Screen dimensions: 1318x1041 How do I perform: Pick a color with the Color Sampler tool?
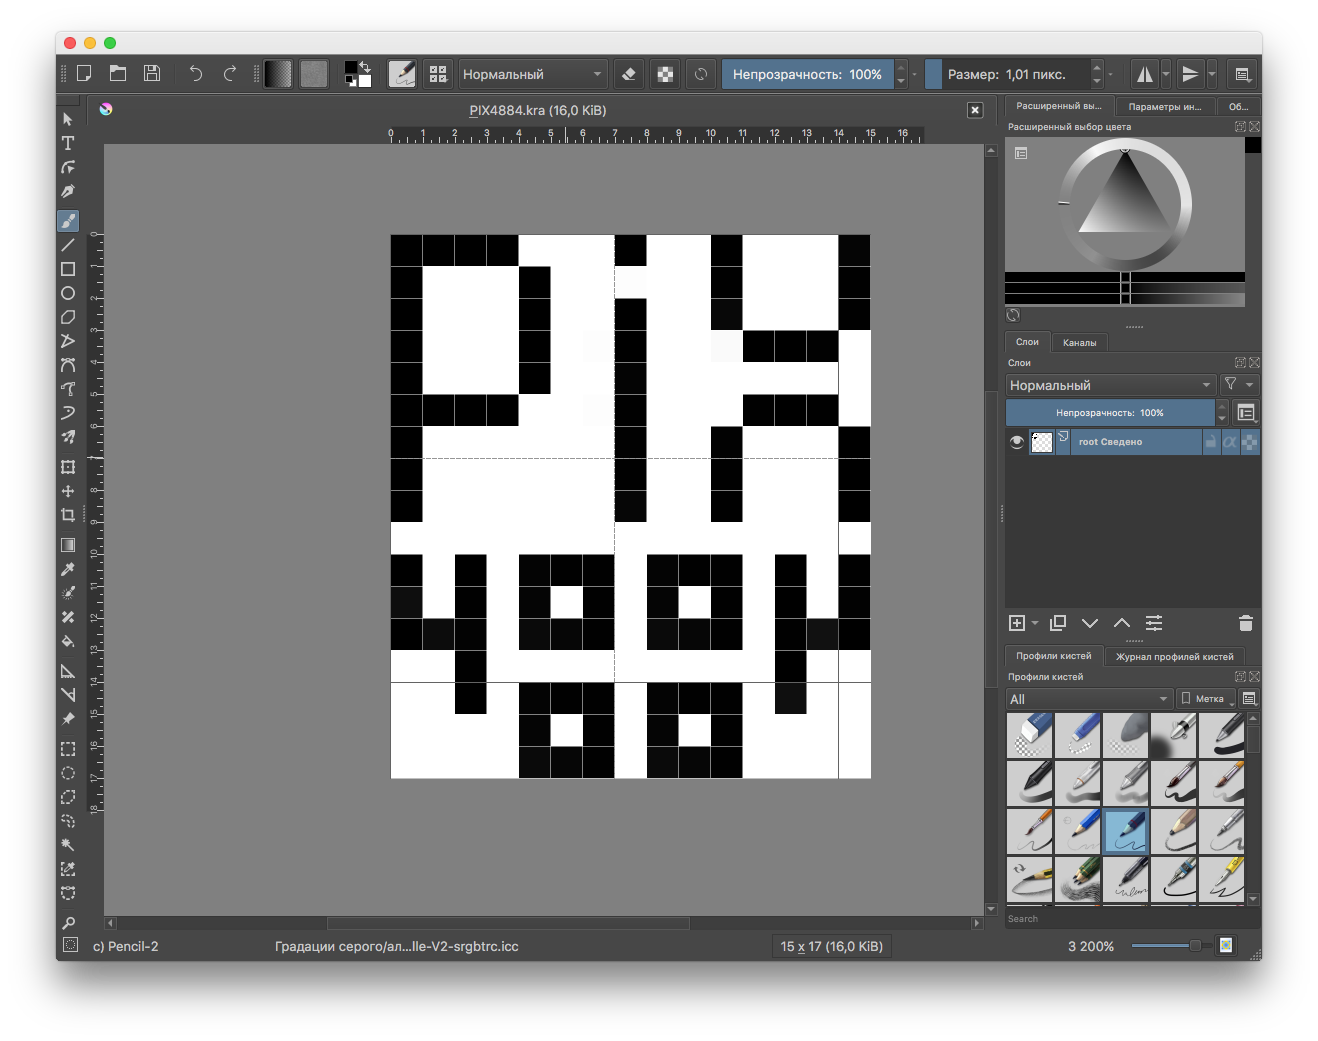pos(68,569)
